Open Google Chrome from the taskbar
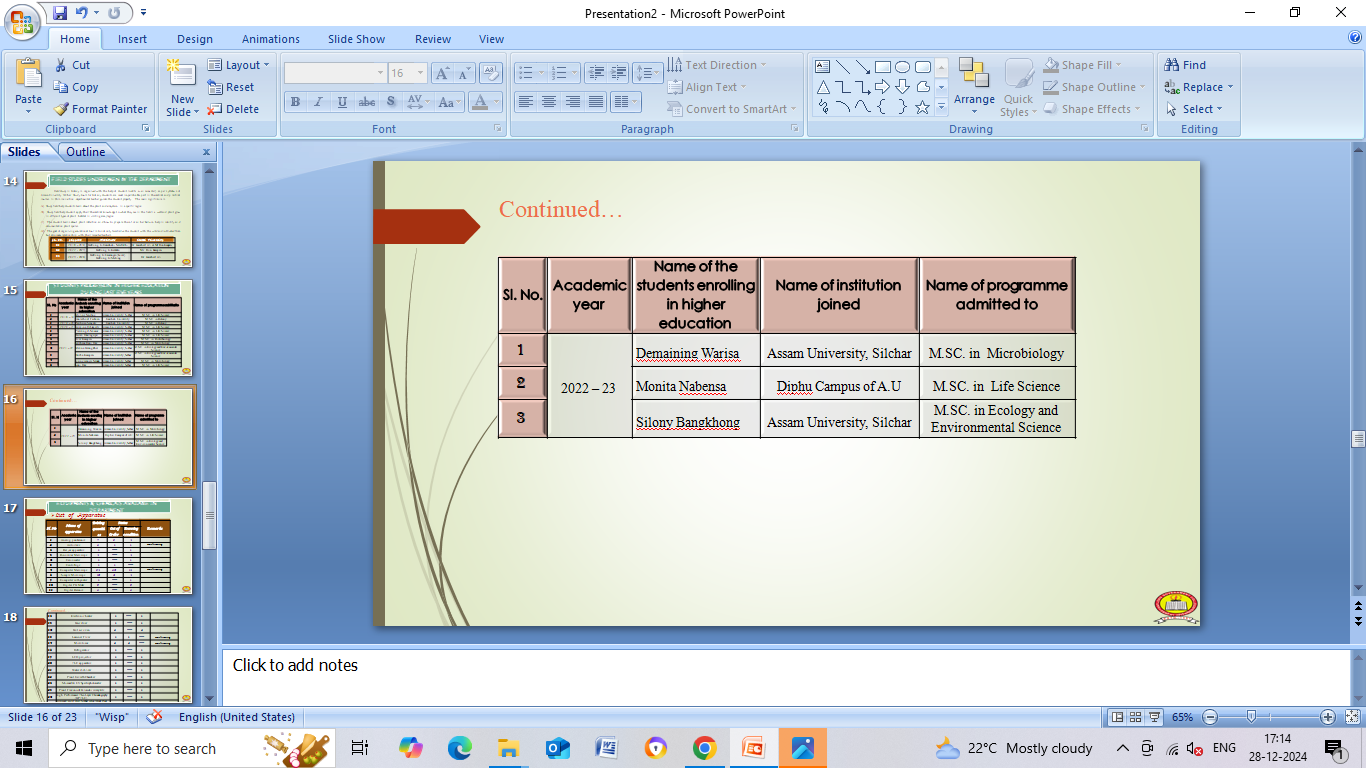Screen dimensions: 1366x768 (704, 748)
